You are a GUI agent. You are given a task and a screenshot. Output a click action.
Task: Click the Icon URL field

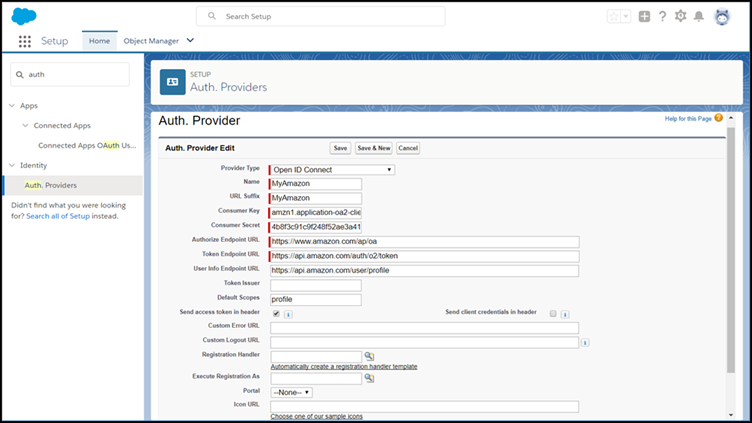[x=424, y=407]
